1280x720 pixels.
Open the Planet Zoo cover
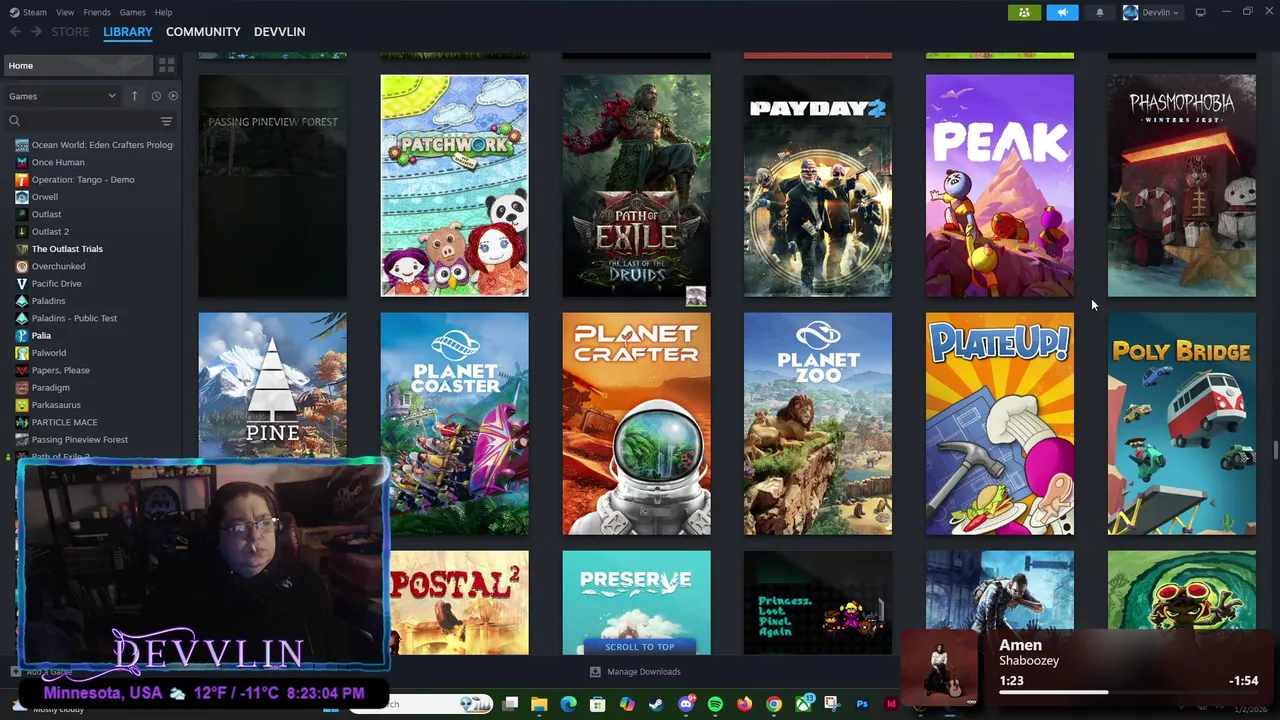coord(818,424)
